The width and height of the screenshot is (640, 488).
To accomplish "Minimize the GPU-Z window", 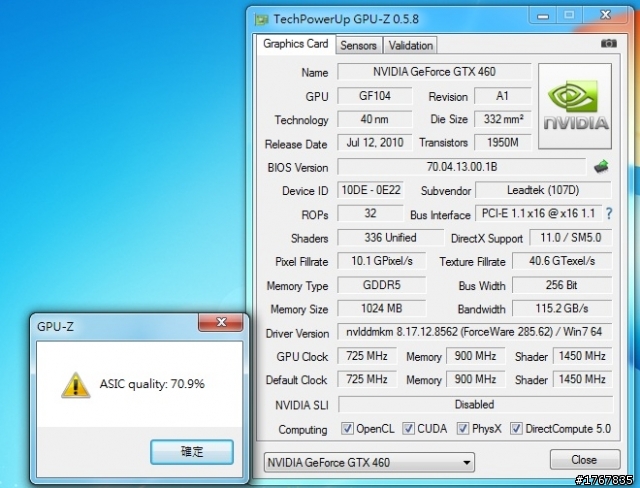I will 543,16.
